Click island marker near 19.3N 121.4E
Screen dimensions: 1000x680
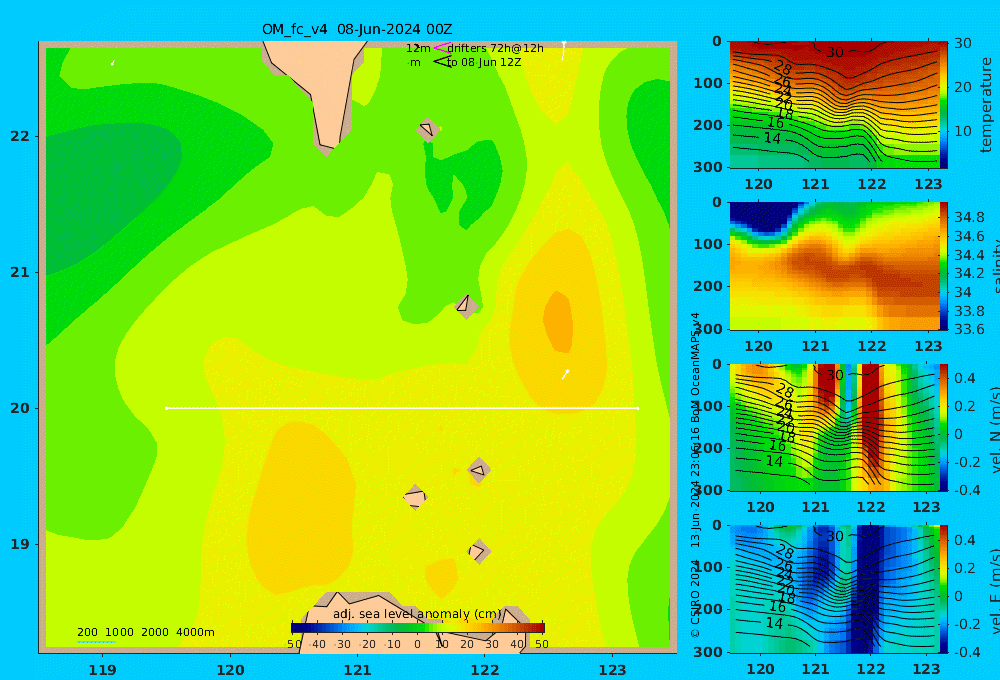pos(415,497)
